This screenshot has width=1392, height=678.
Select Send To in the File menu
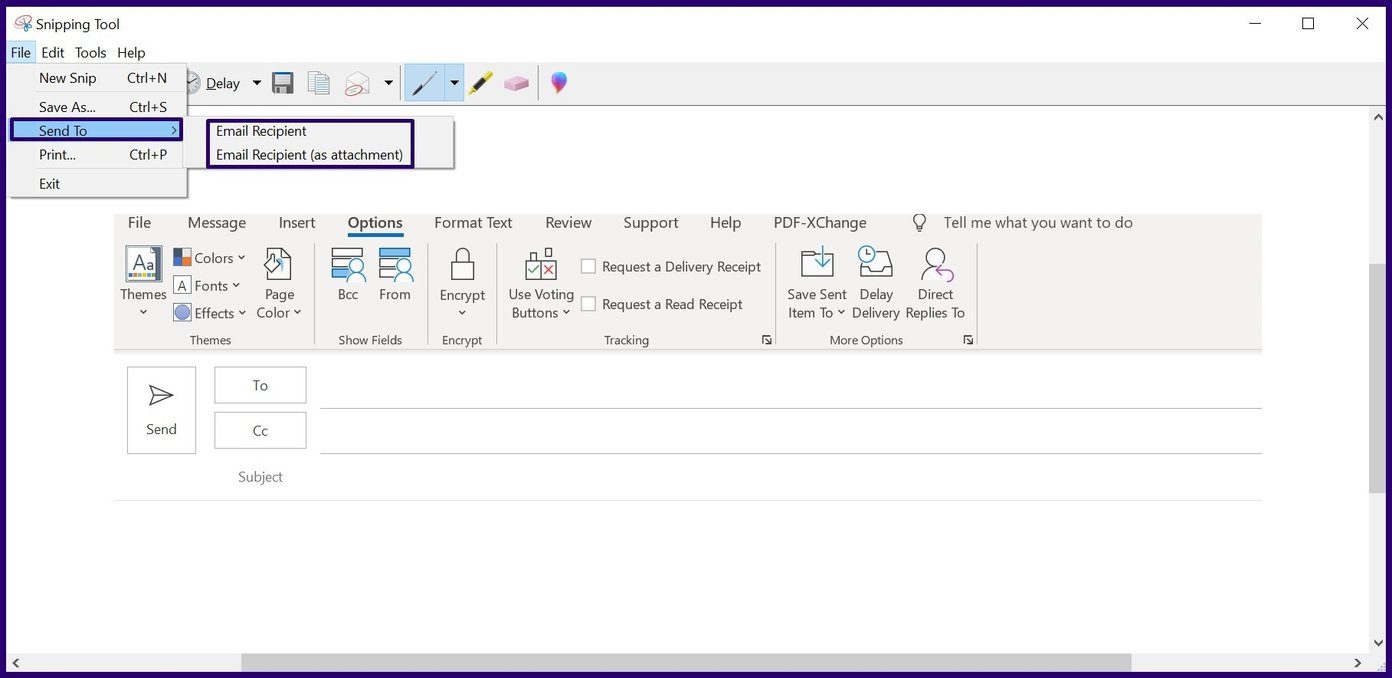(x=96, y=131)
